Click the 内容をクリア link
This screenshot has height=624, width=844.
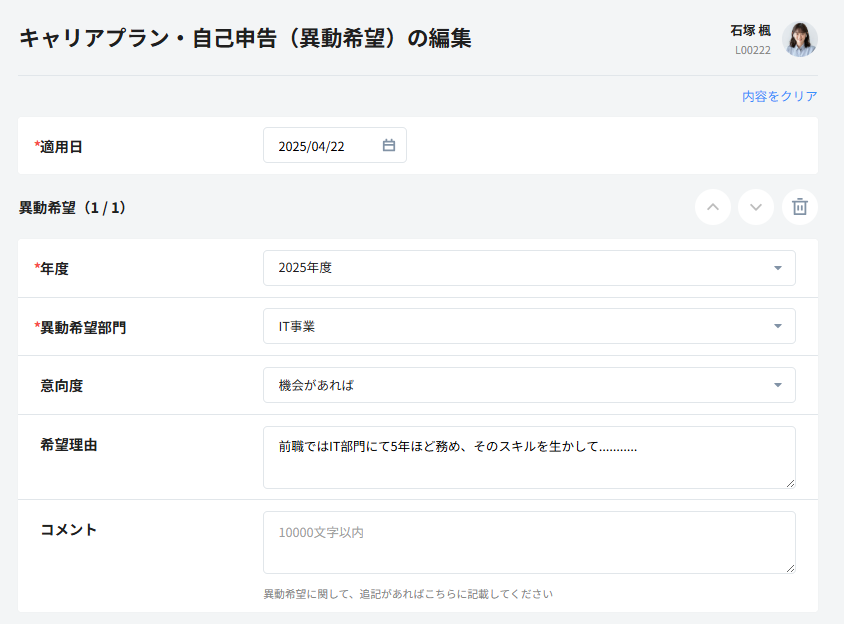coord(779,96)
